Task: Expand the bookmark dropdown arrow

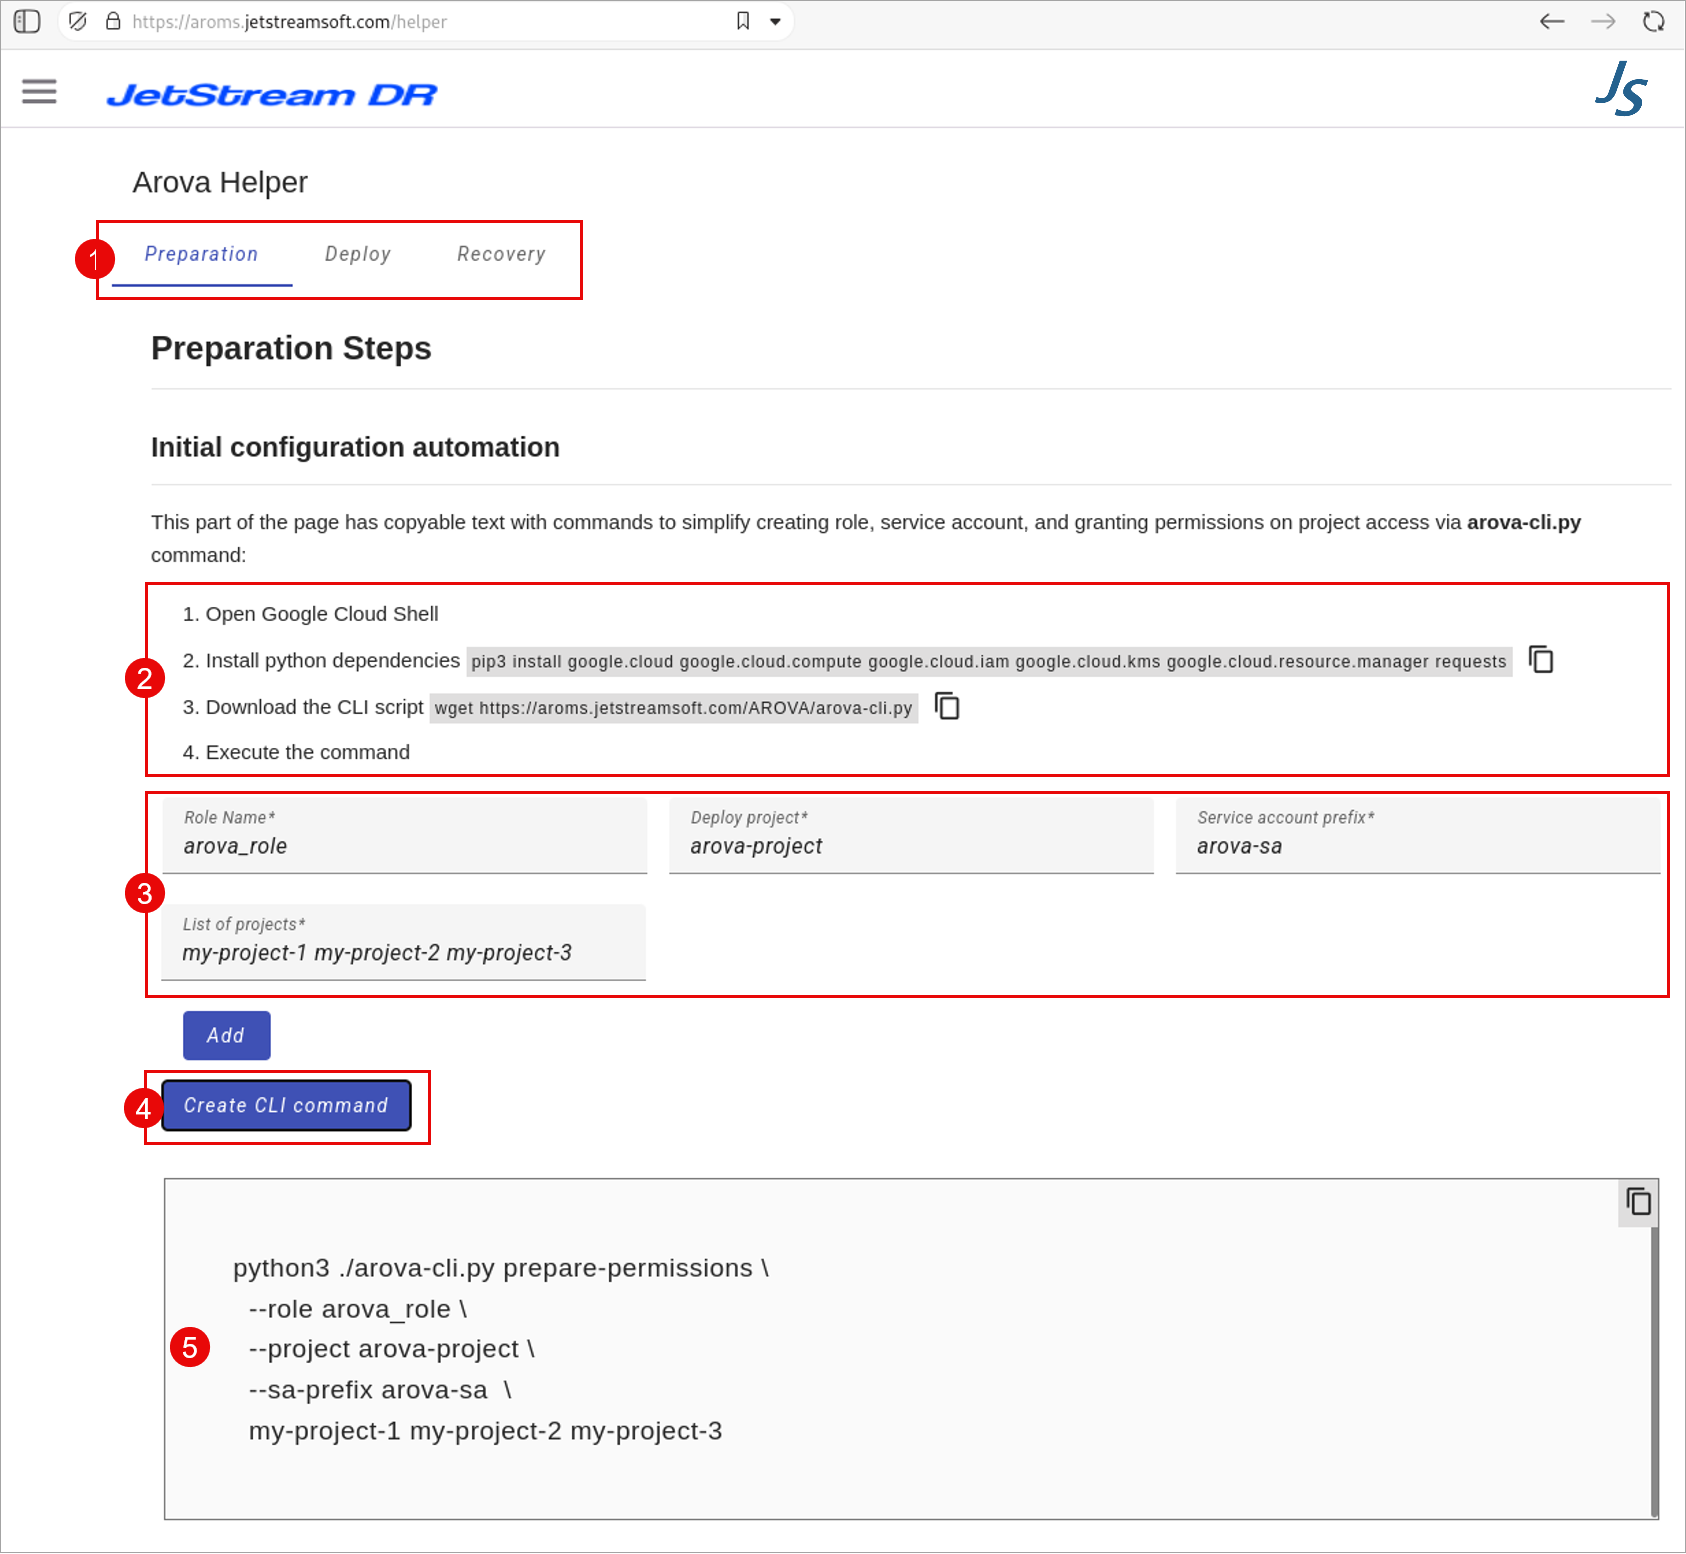Action: pos(775,21)
